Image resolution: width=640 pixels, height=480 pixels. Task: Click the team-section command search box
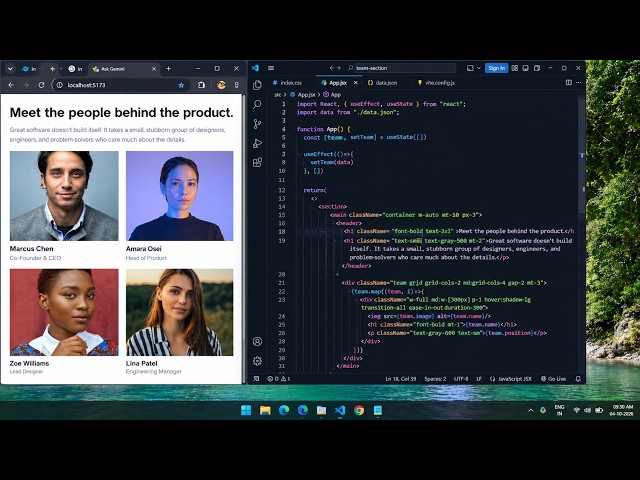tap(401, 68)
